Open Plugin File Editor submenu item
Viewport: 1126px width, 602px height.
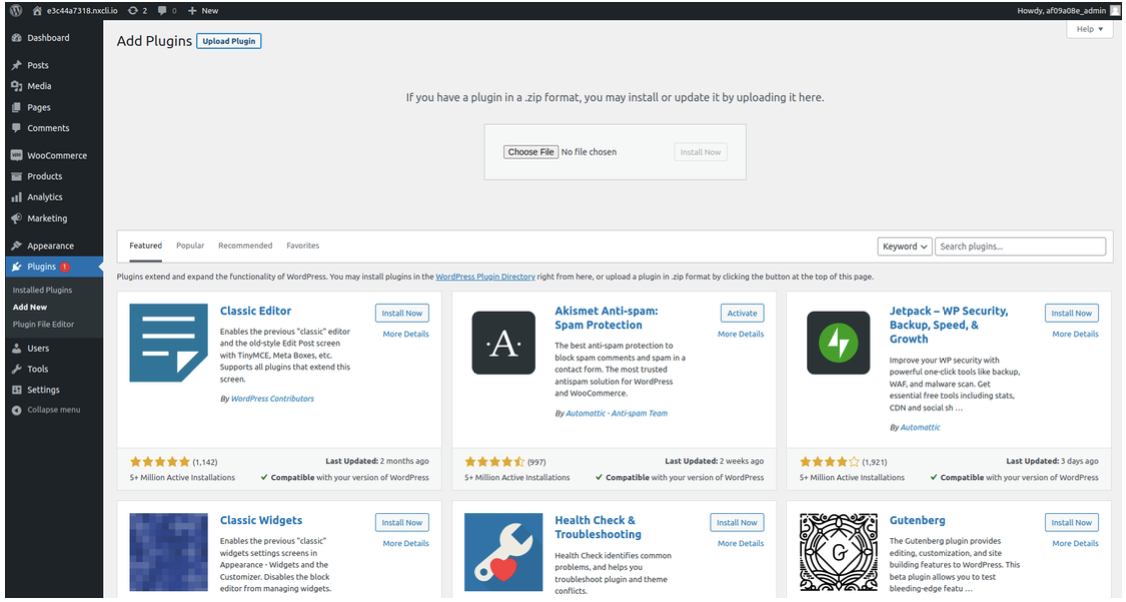coord(43,325)
